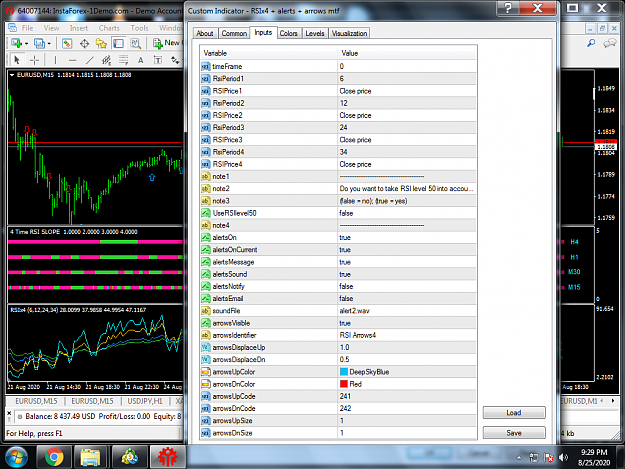Open the Visualization tab
This screenshot has width=625, height=469.
(x=349, y=33)
